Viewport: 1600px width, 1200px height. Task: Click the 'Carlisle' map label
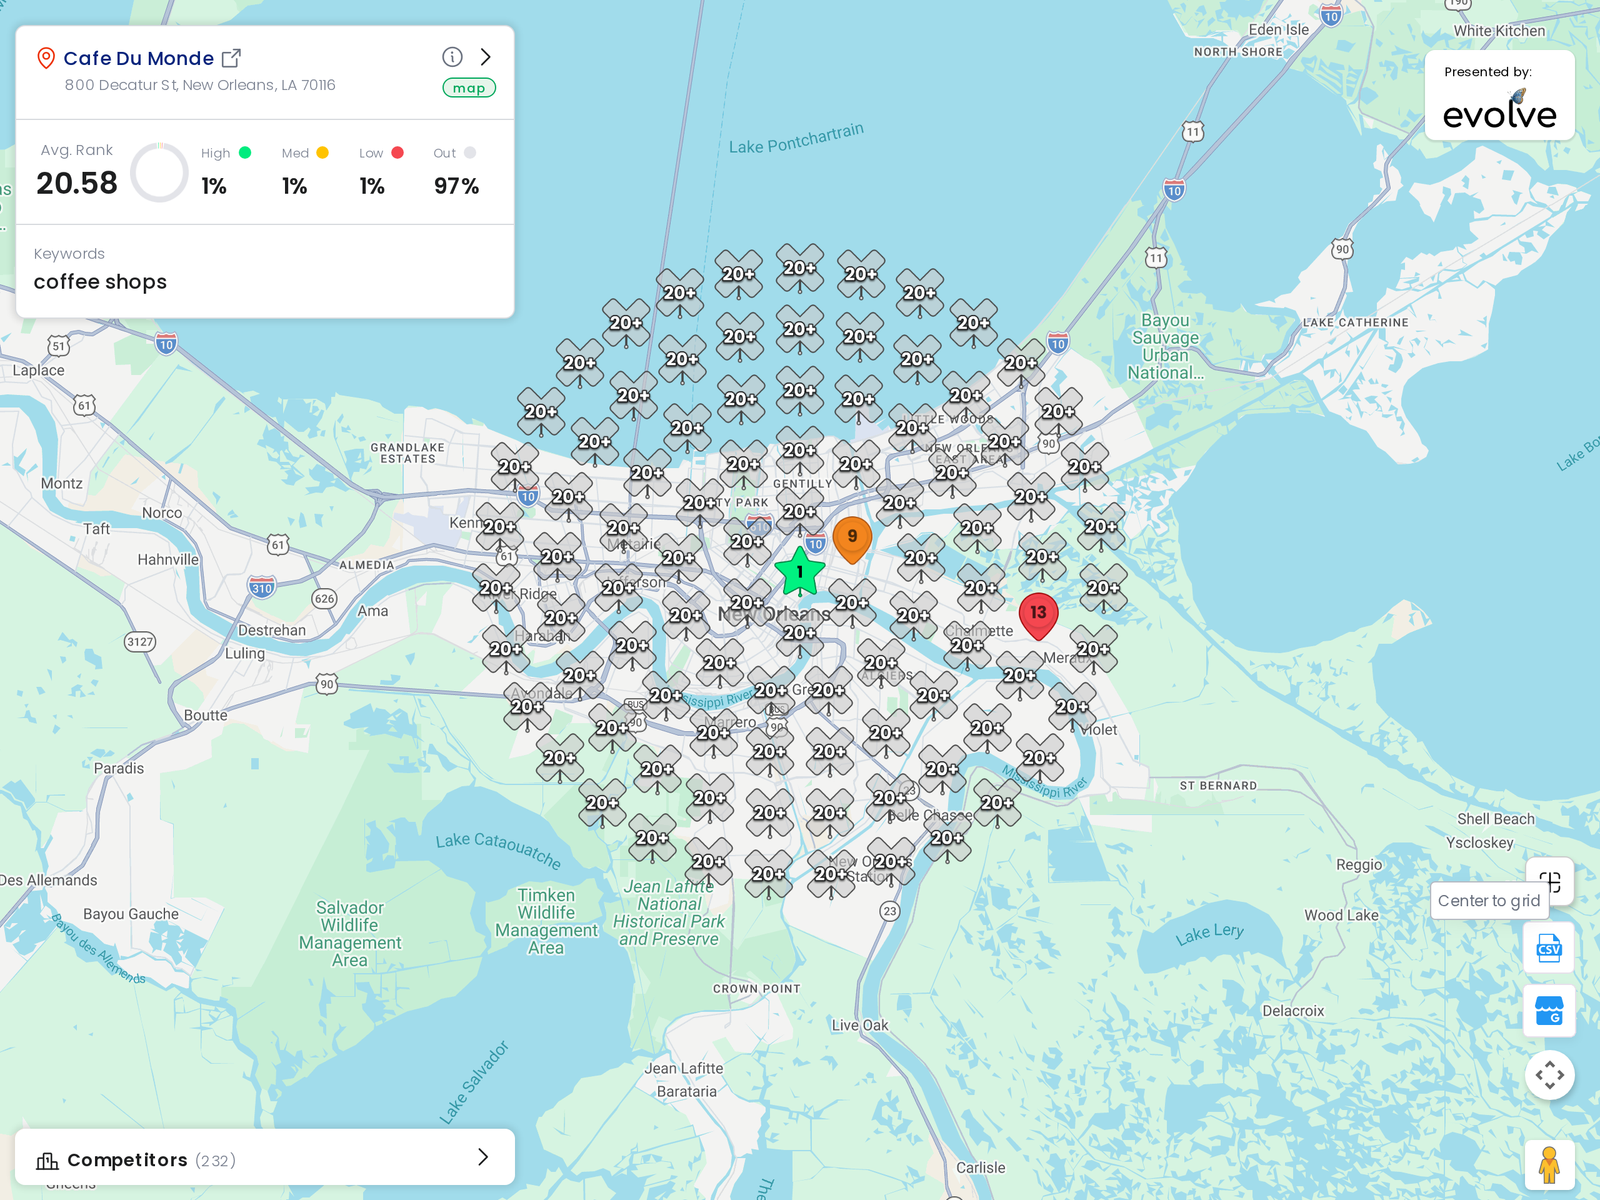[x=981, y=1167]
